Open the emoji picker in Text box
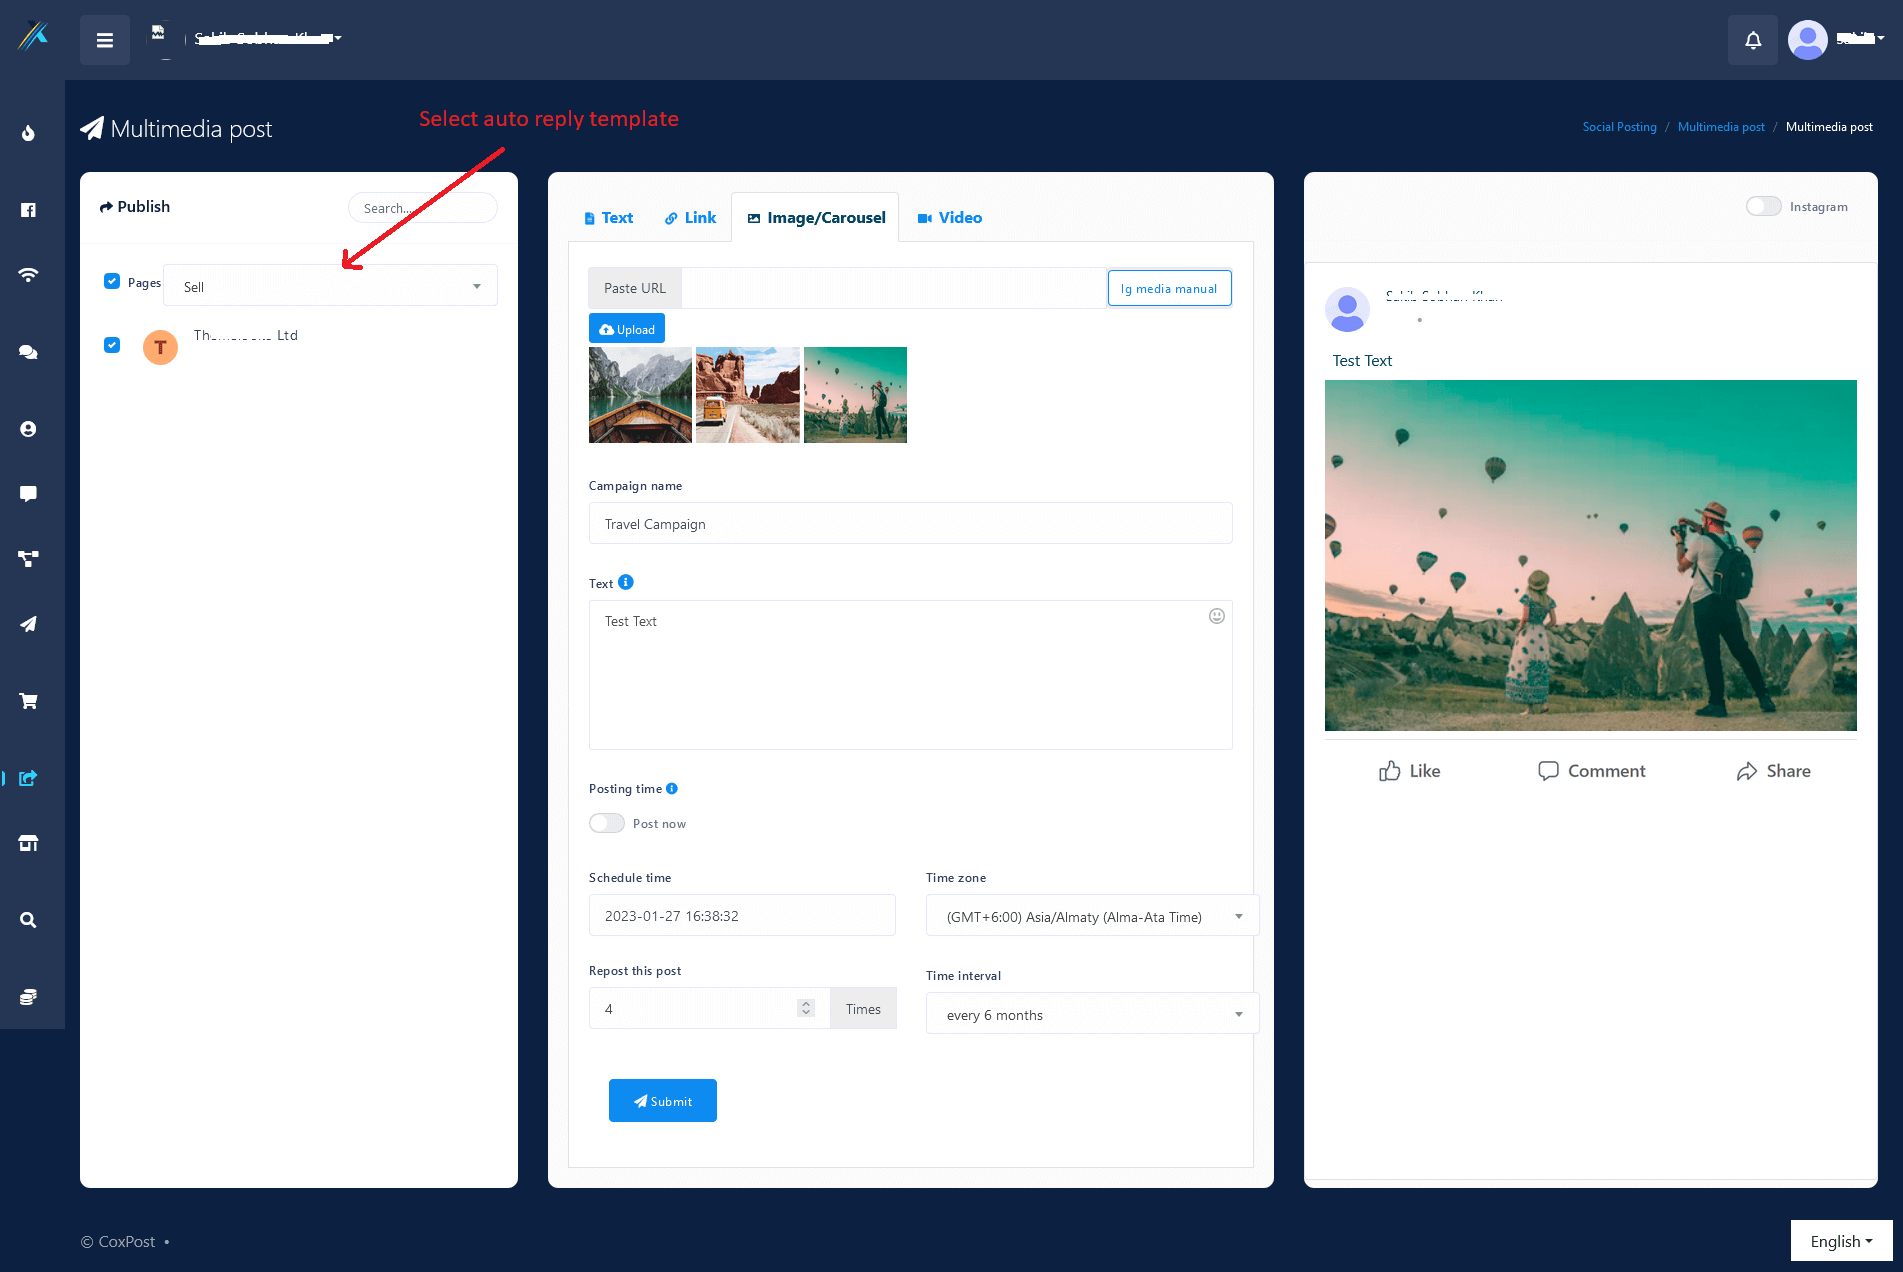Screen dimensions: 1903x1272 [1216, 616]
